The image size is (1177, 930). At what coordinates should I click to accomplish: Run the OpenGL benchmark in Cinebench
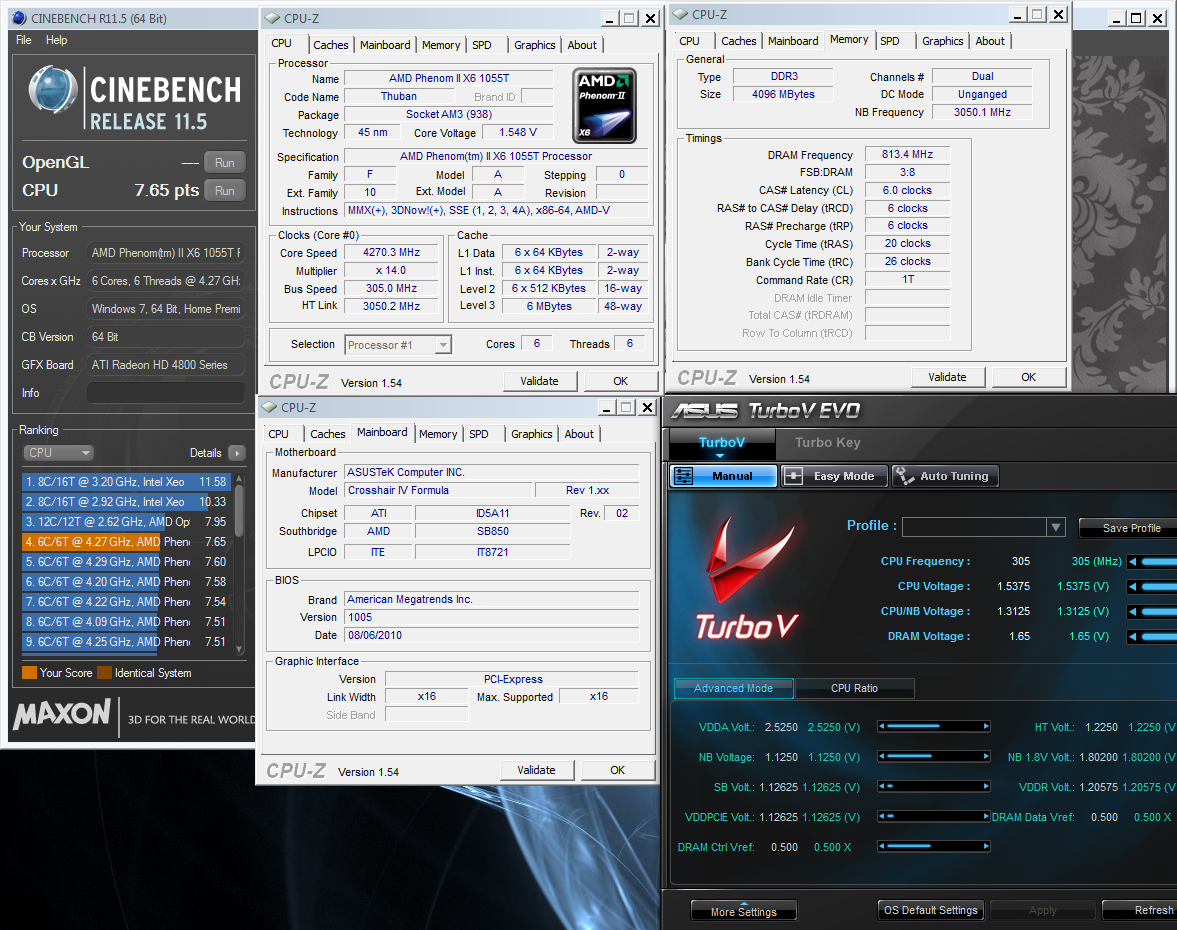point(224,163)
